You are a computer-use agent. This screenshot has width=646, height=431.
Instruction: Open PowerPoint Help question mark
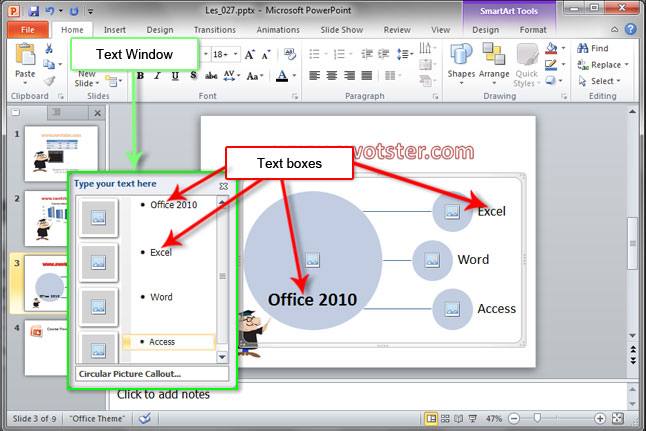tap(630, 29)
